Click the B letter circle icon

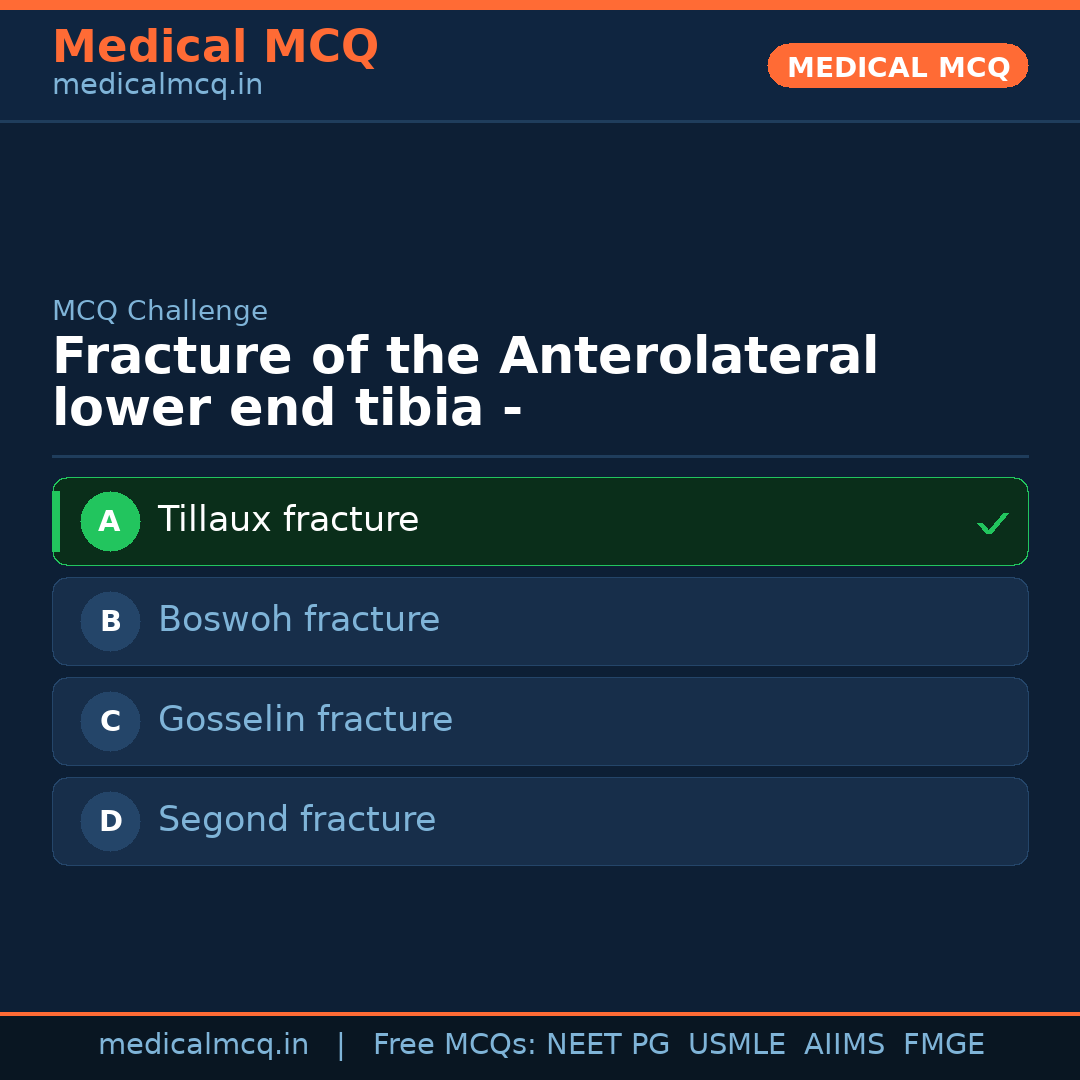point(110,621)
